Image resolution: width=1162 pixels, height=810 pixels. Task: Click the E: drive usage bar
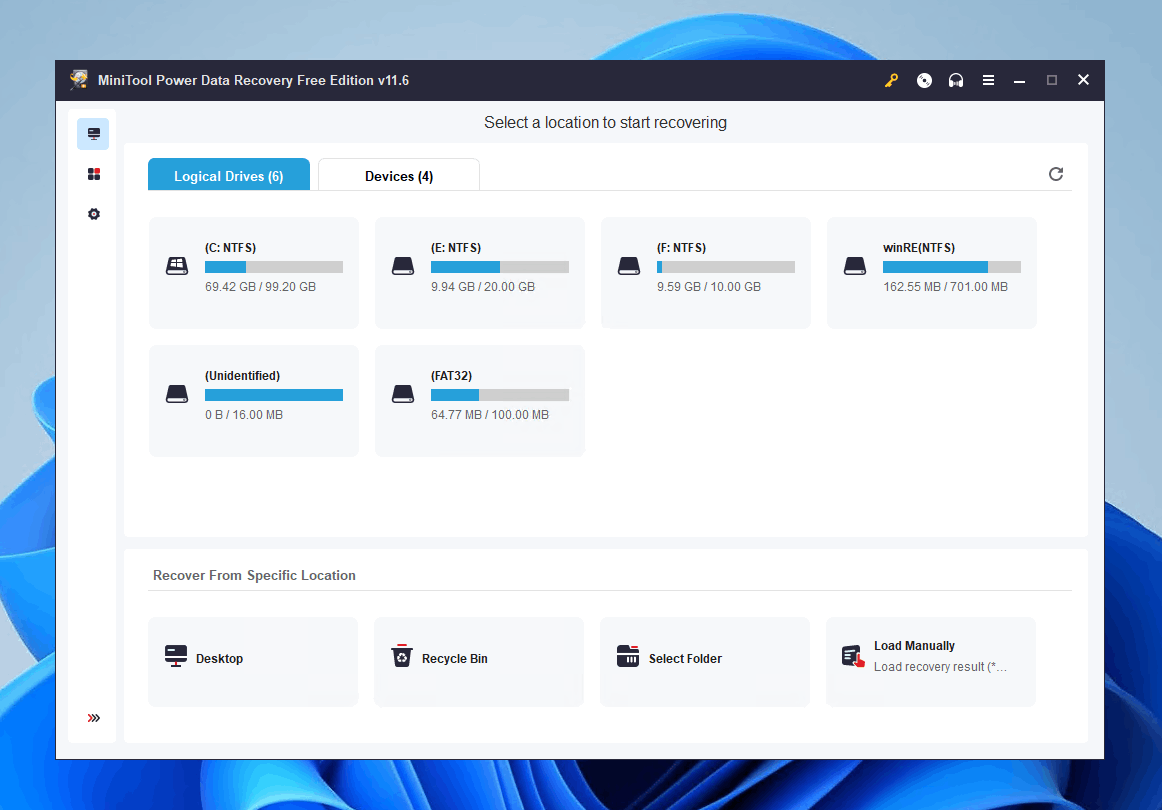tap(500, 267)
